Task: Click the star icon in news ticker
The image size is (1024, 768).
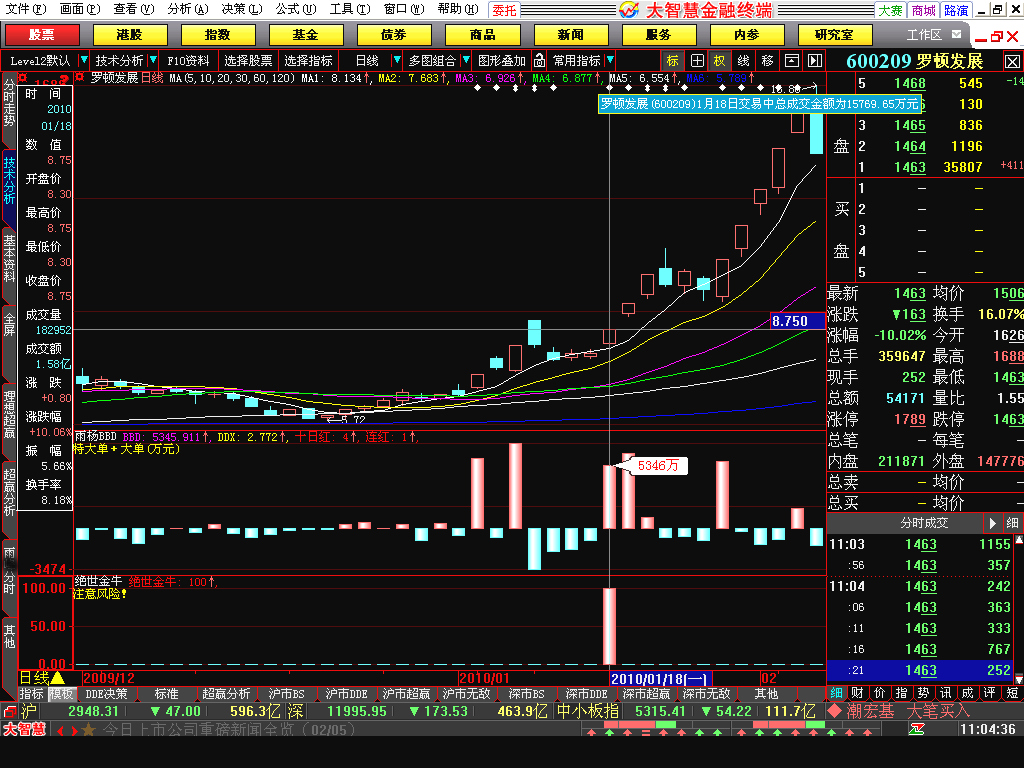Action: 88,729
